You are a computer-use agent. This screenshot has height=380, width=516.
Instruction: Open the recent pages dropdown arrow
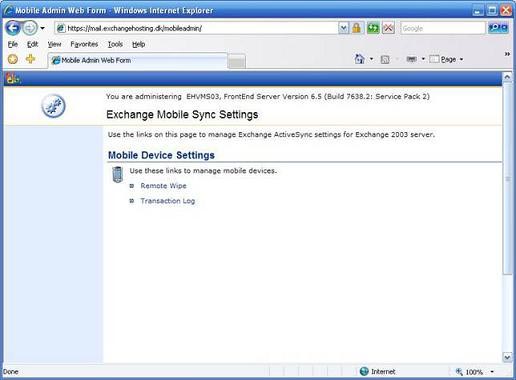[42, 28]
